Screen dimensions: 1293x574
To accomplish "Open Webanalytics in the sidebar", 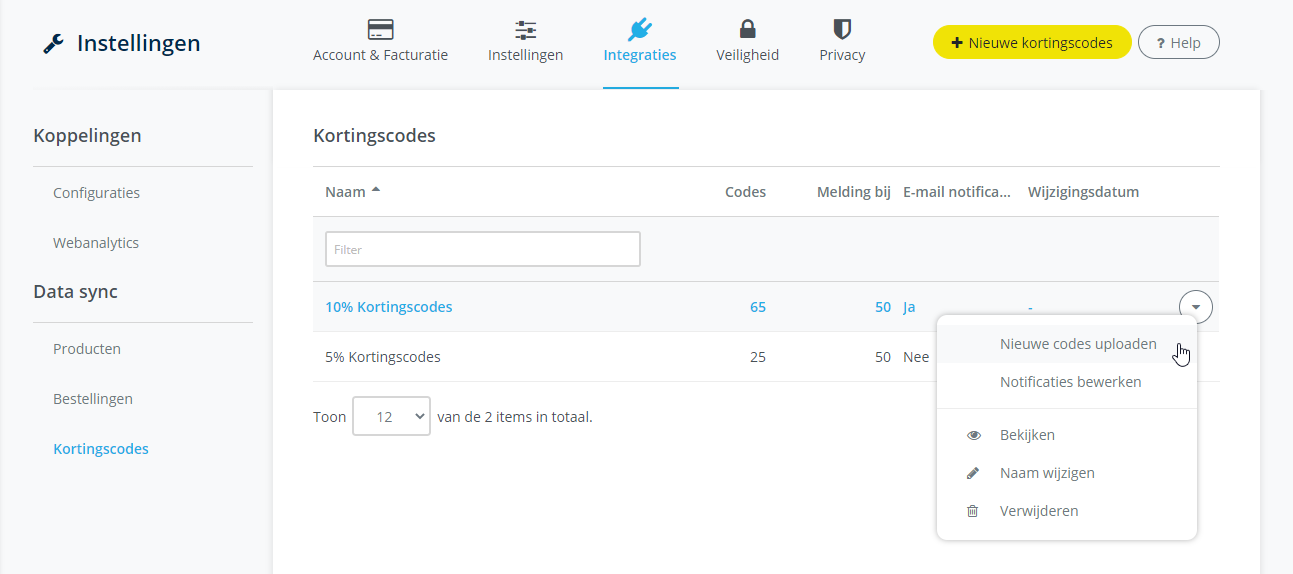I will pos(96,243).
